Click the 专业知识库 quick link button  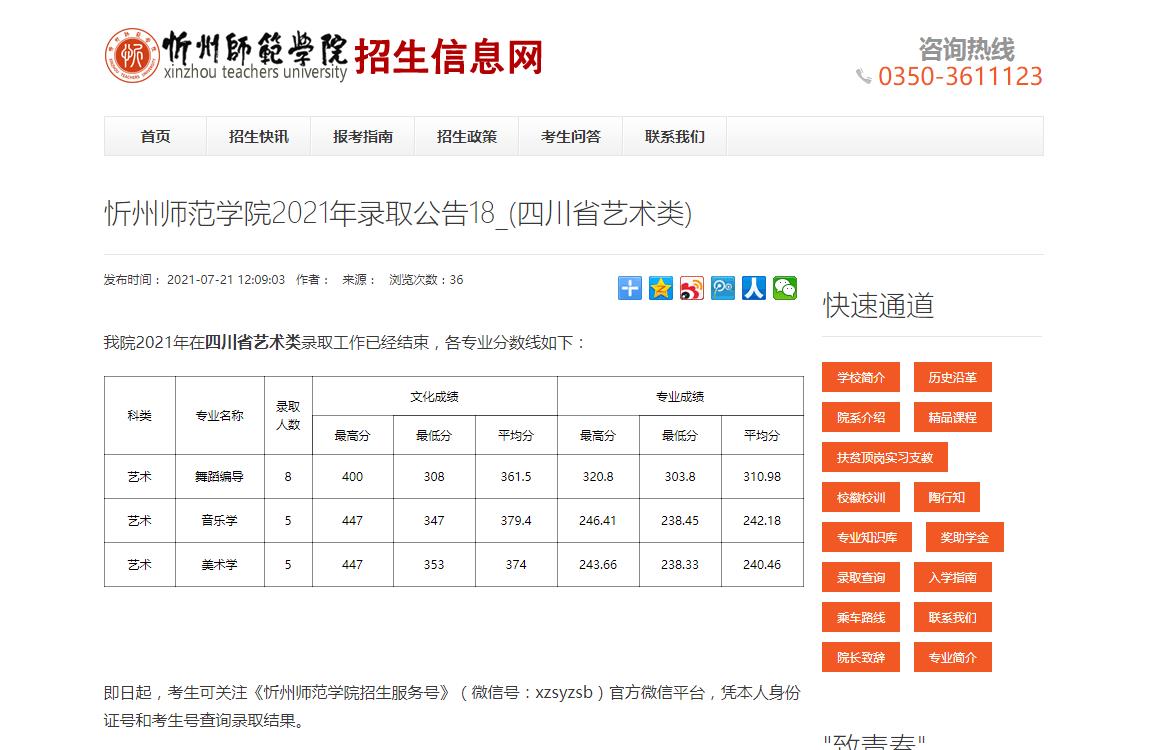pos(867,537)
